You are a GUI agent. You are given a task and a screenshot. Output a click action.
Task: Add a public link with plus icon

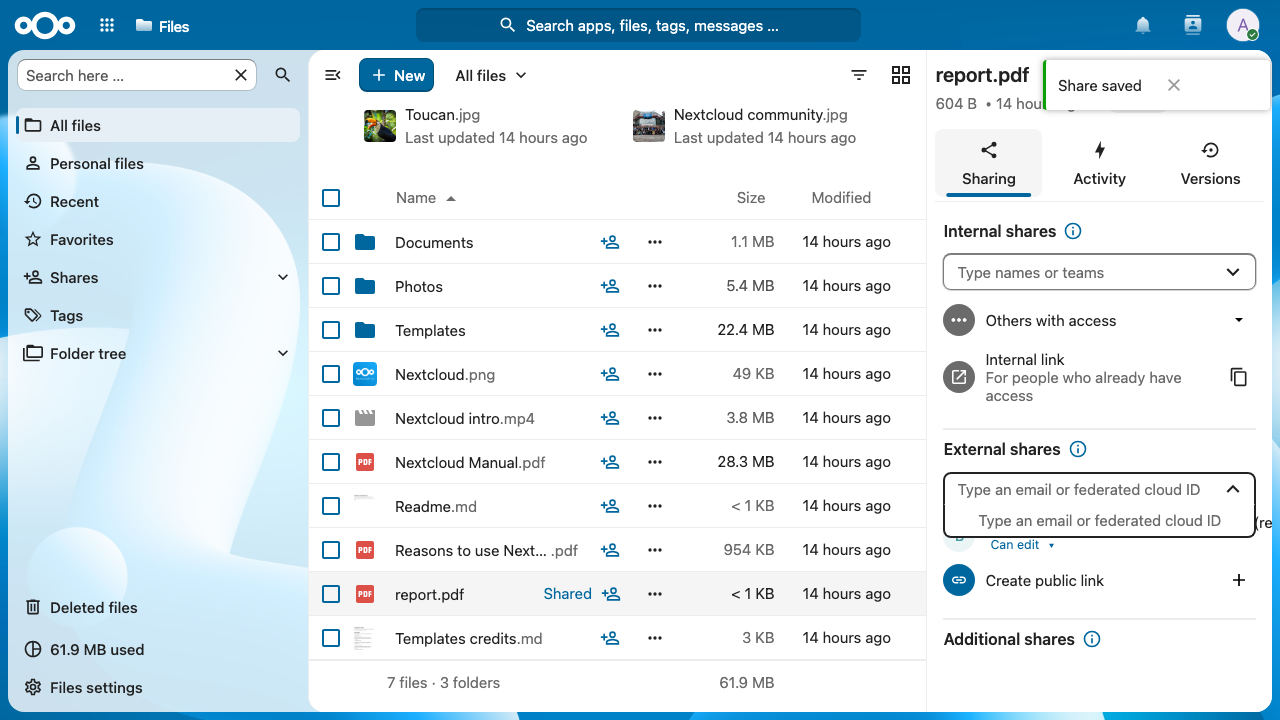[1239, 580]
